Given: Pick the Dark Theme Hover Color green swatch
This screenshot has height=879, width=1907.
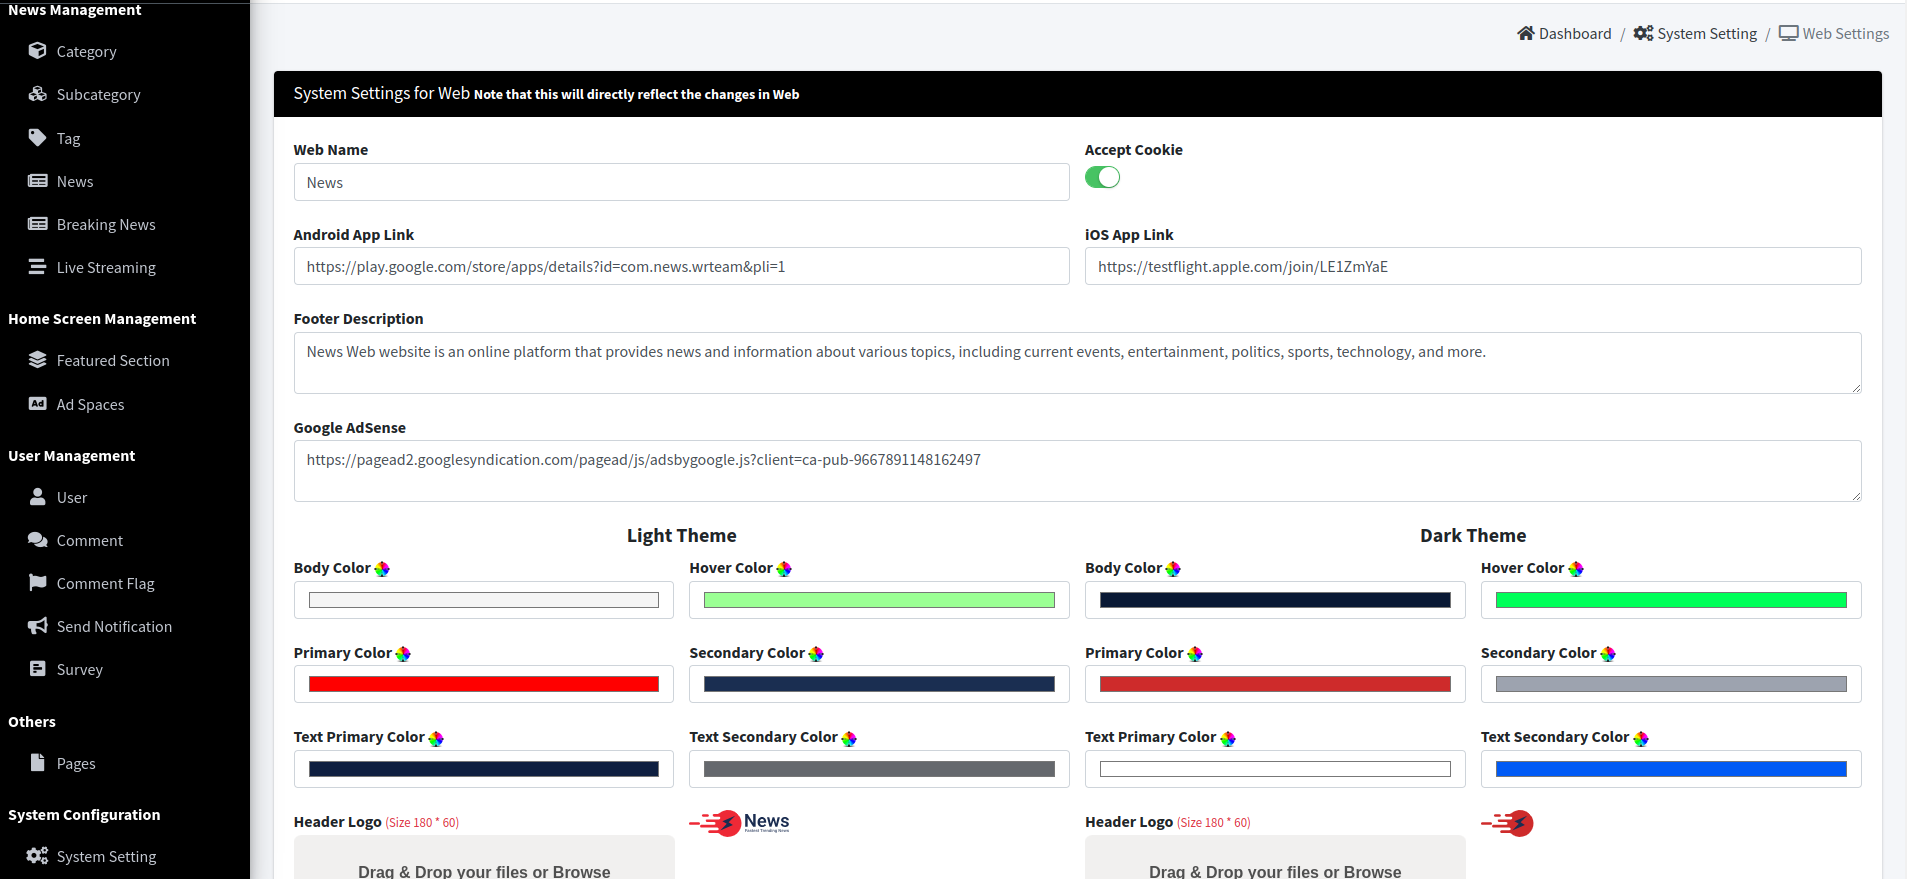Looking at the screenshot, I should click(1670, 600).
